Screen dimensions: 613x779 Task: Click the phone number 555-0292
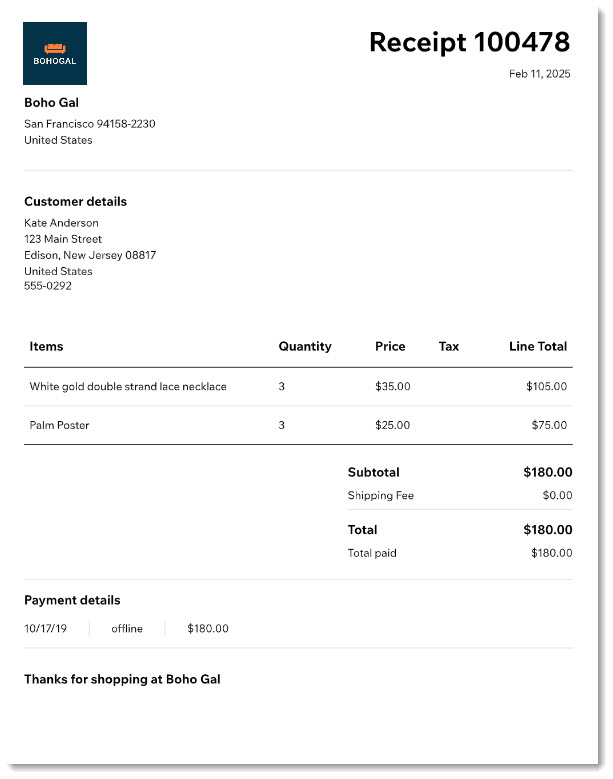tap(48, 286)
